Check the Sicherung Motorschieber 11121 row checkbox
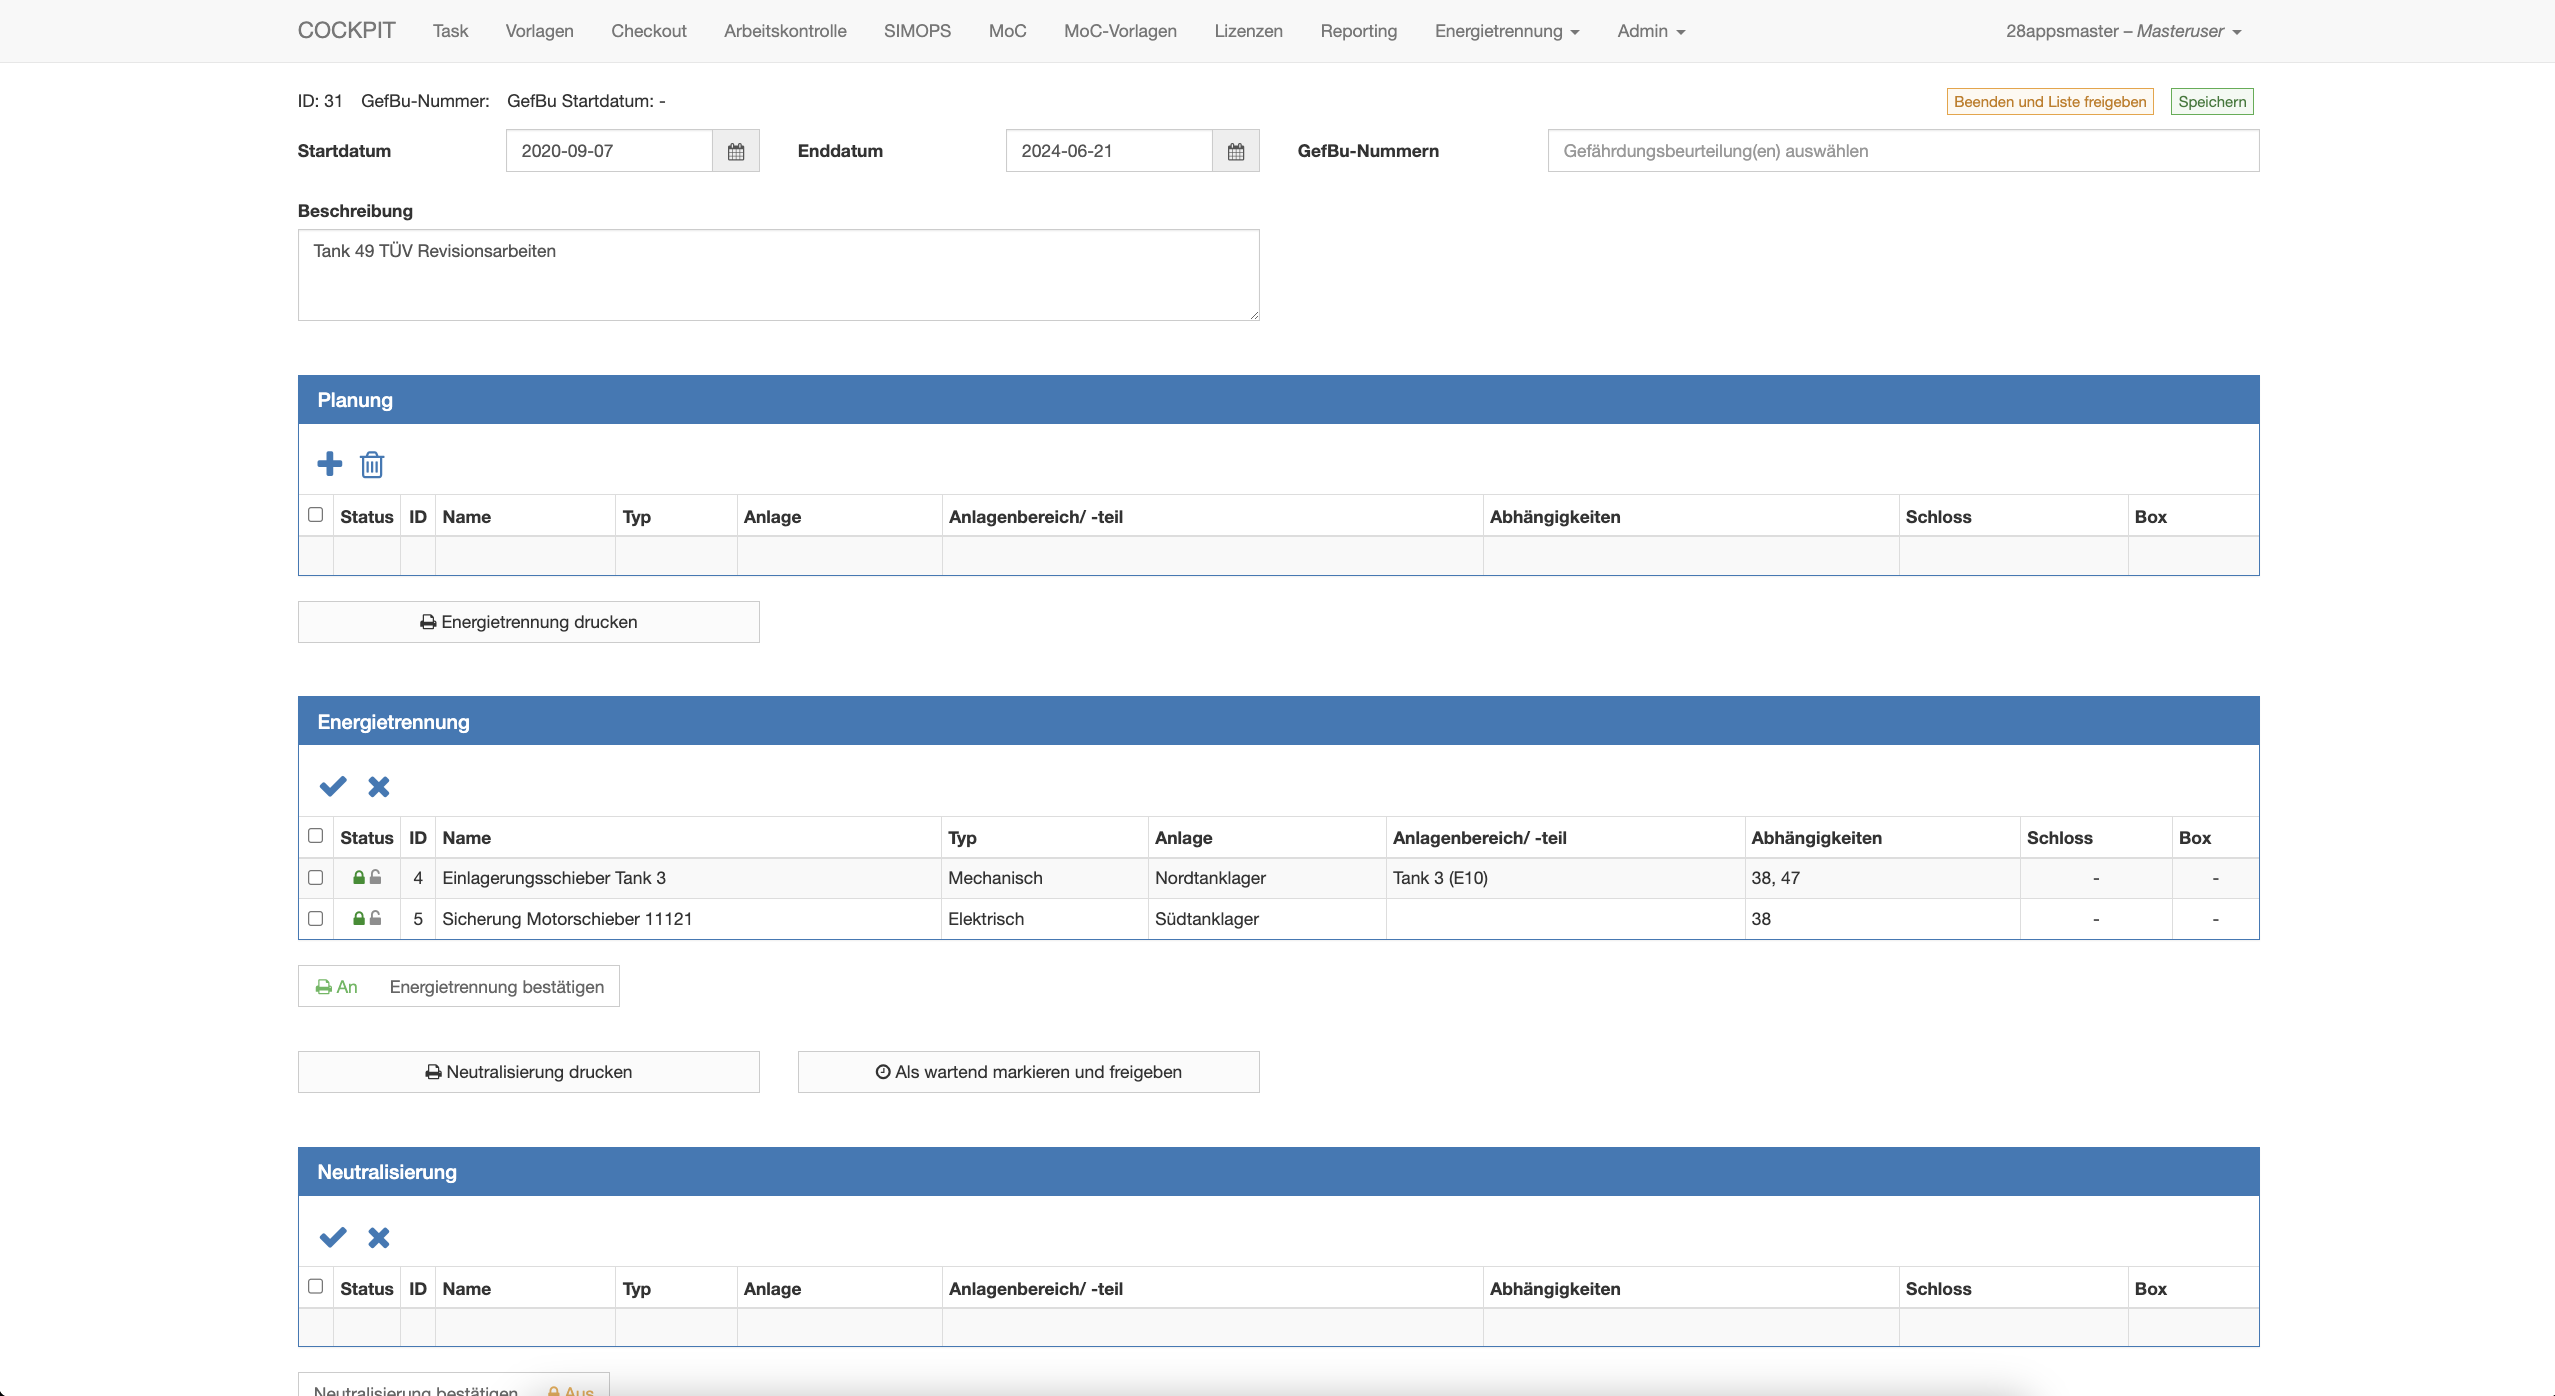 coord(316,918)
